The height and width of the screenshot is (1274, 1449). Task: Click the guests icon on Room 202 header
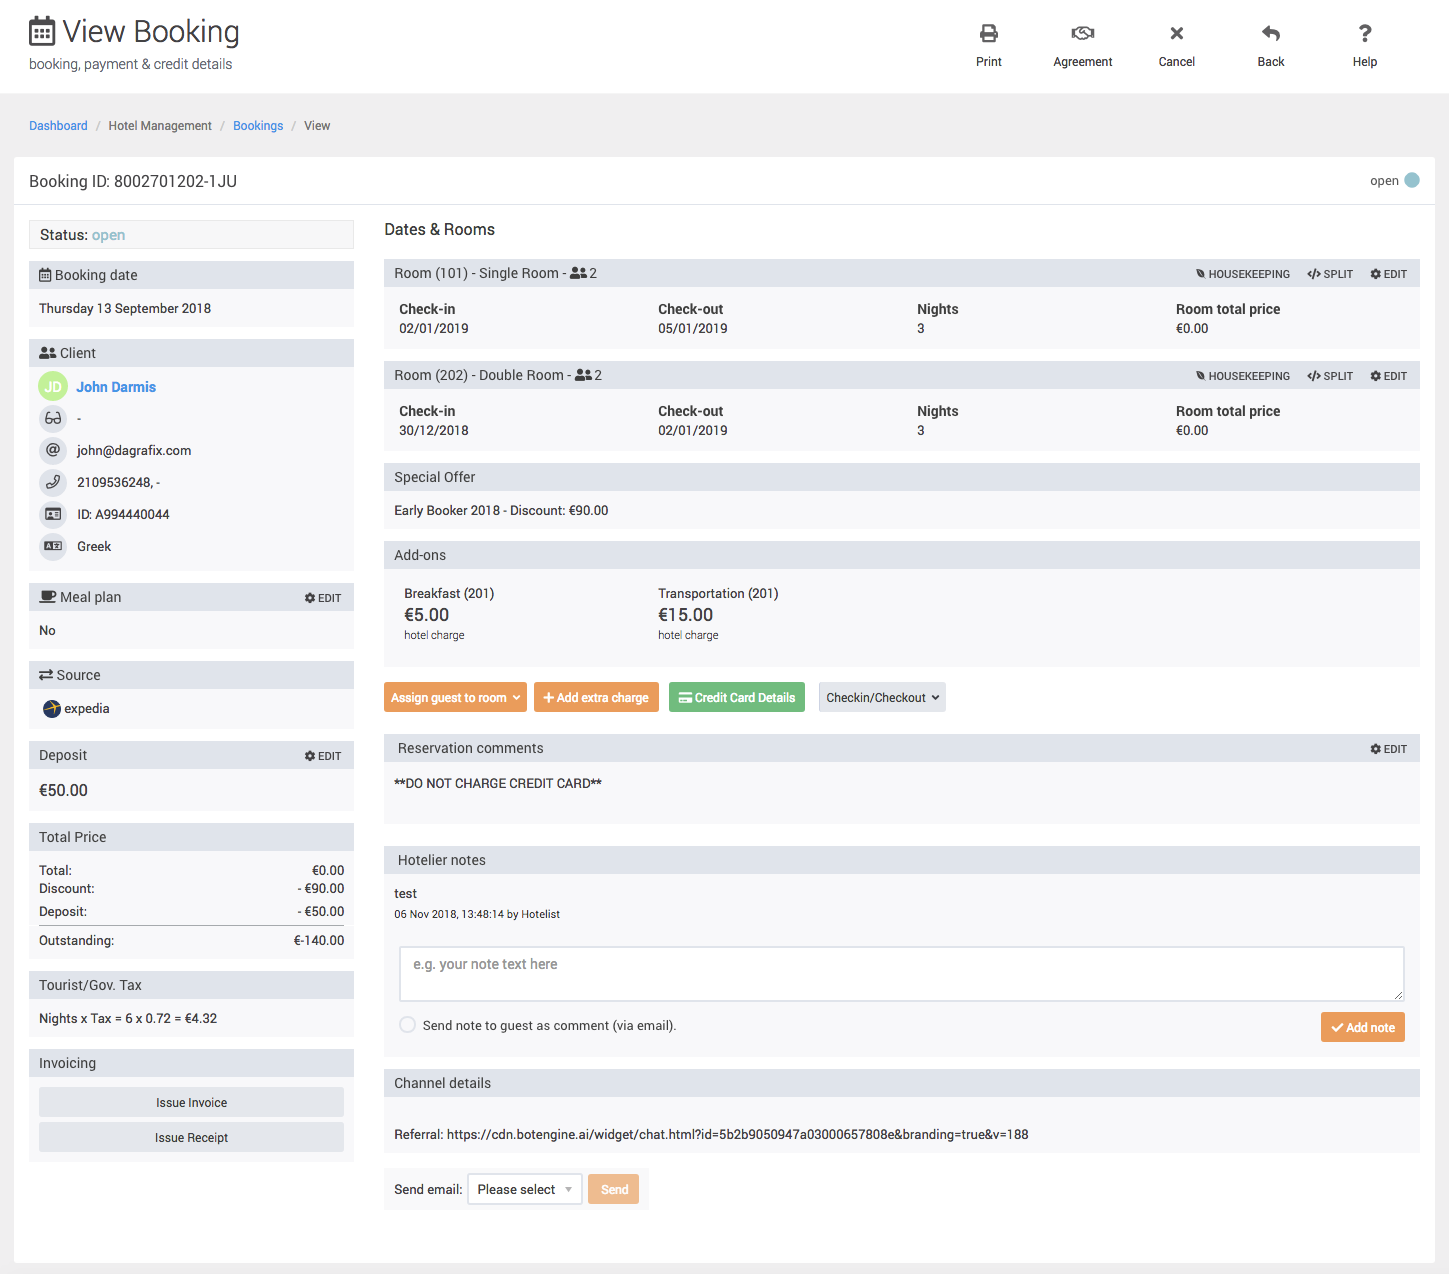coord(583,375)
